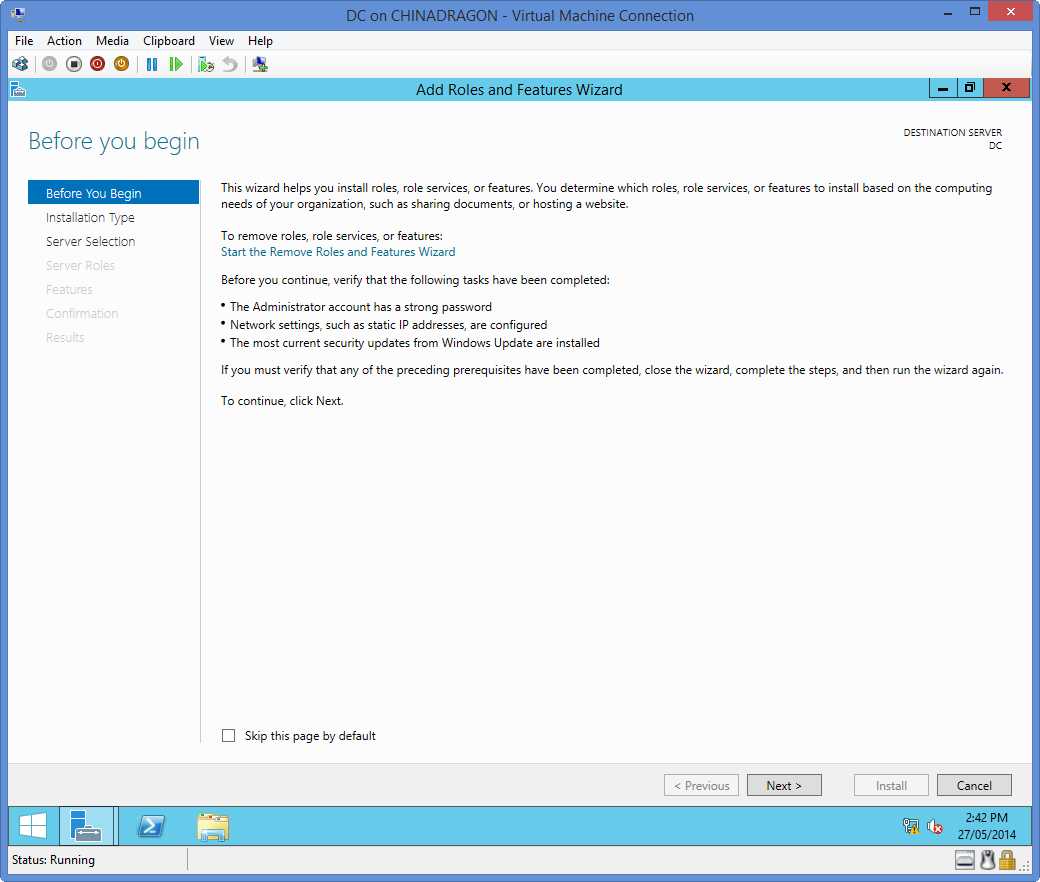Viewport: 1040px width, 882px height.
Task: Check Skip this page by default
Action: [229, 735]
